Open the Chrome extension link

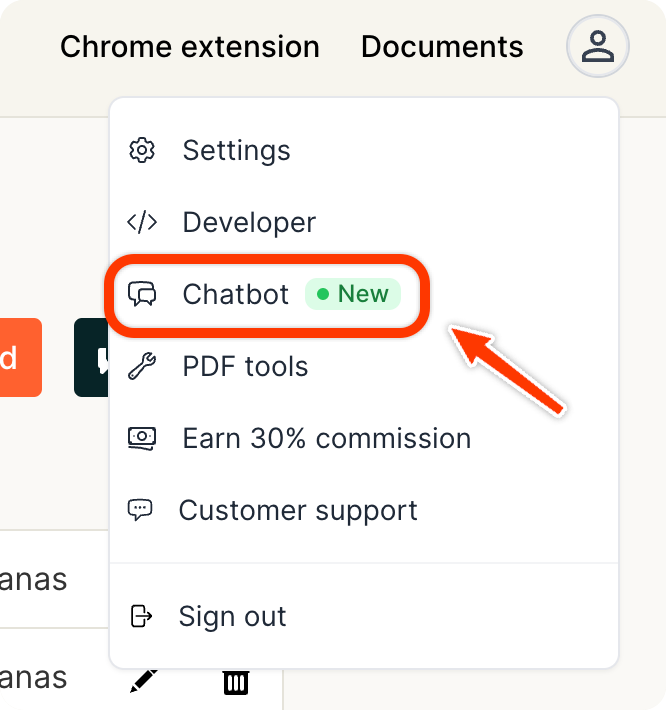tap(190, 47)
